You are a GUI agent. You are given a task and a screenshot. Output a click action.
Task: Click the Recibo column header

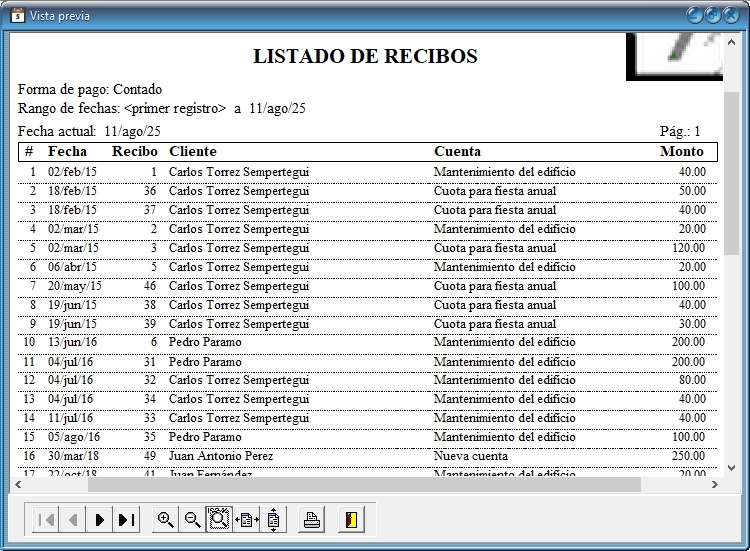point(135,151)
